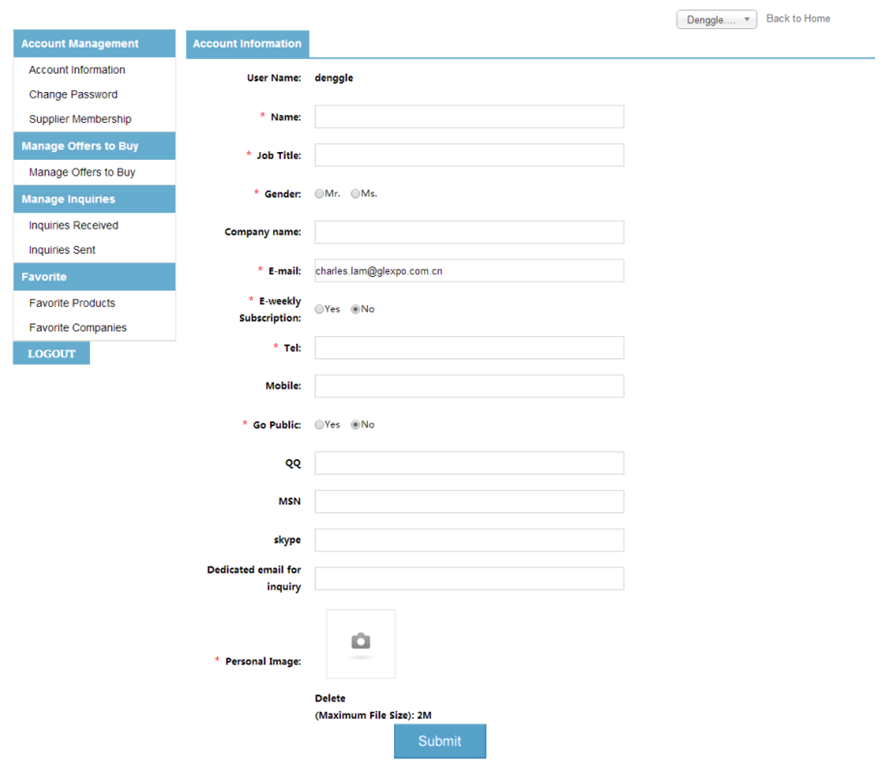Open Manage Offers to Buy sidebar link
Screen dimensions: 886x771
point(82,172)
